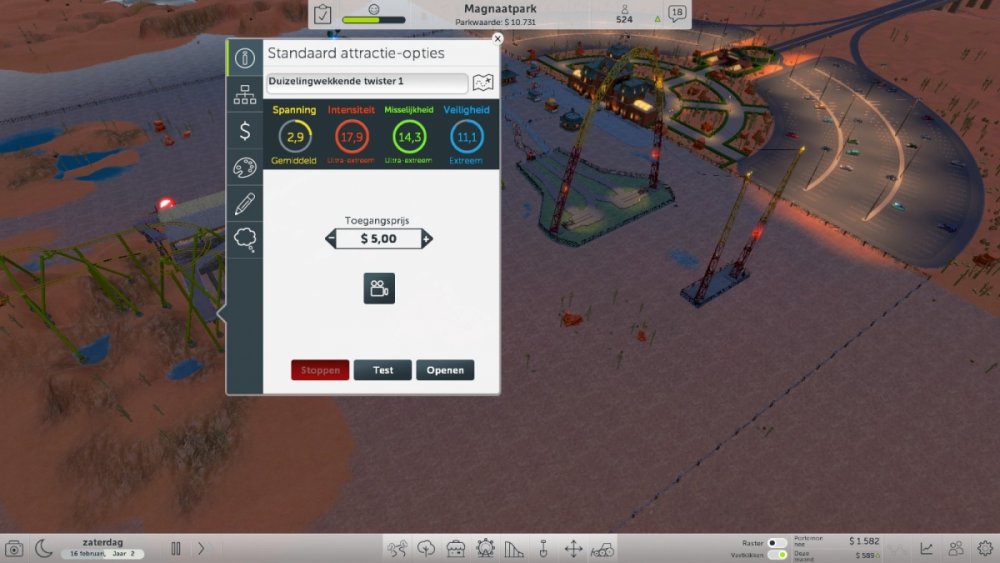Open the roller coaster builder tool
Screen dimensions: 1000x563
pyautogui.click(x=514, y=548)
